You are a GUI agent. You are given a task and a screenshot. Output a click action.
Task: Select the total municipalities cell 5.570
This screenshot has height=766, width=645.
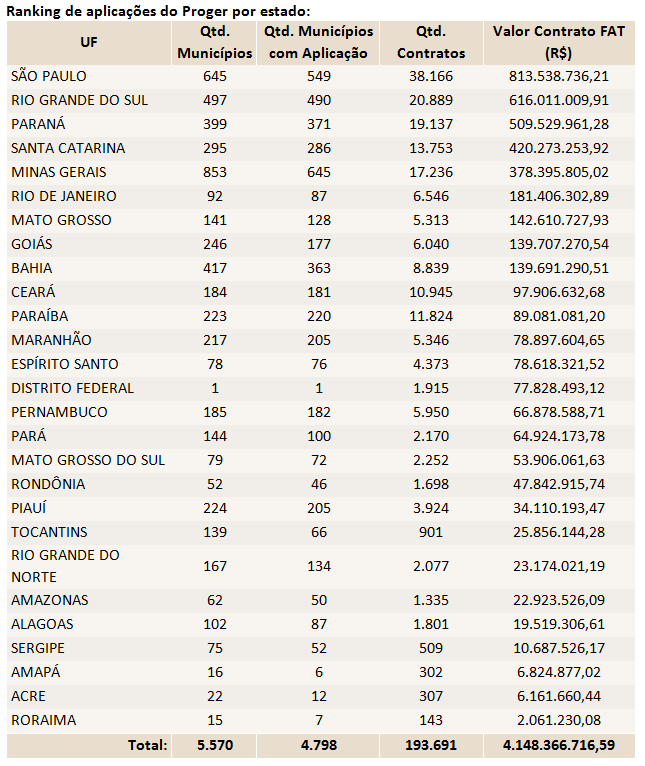pos(214,745)
